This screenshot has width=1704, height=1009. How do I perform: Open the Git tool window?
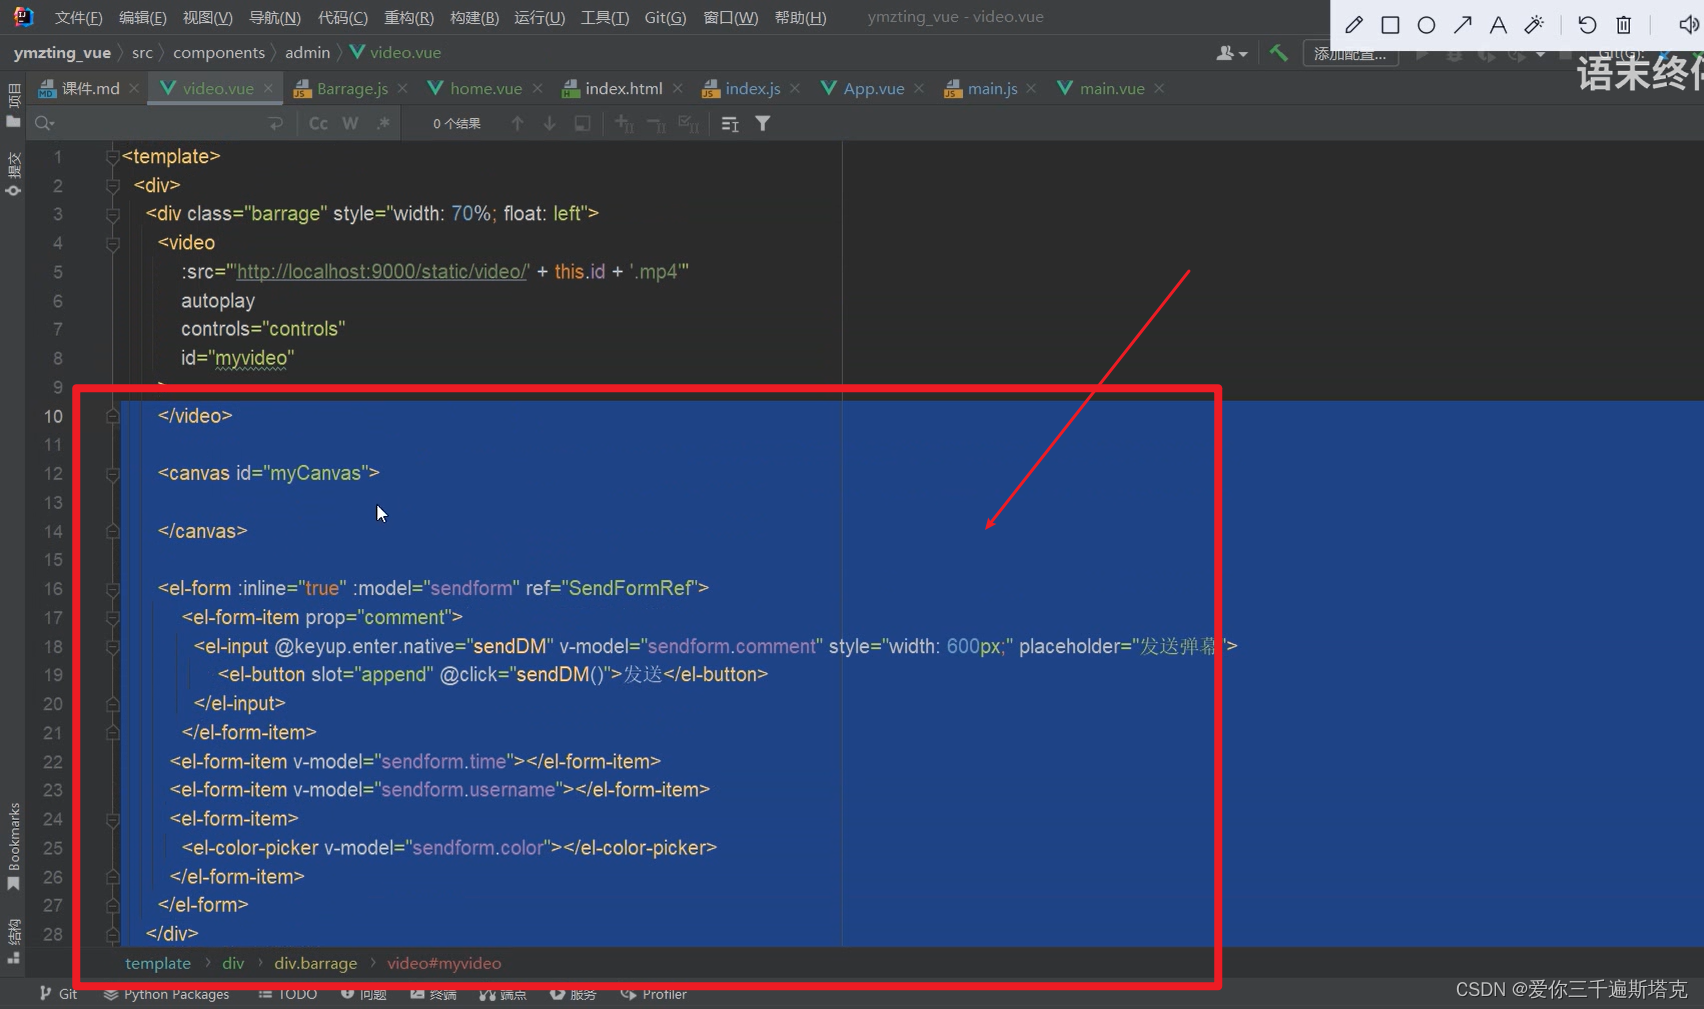click(x=58, y=994)
